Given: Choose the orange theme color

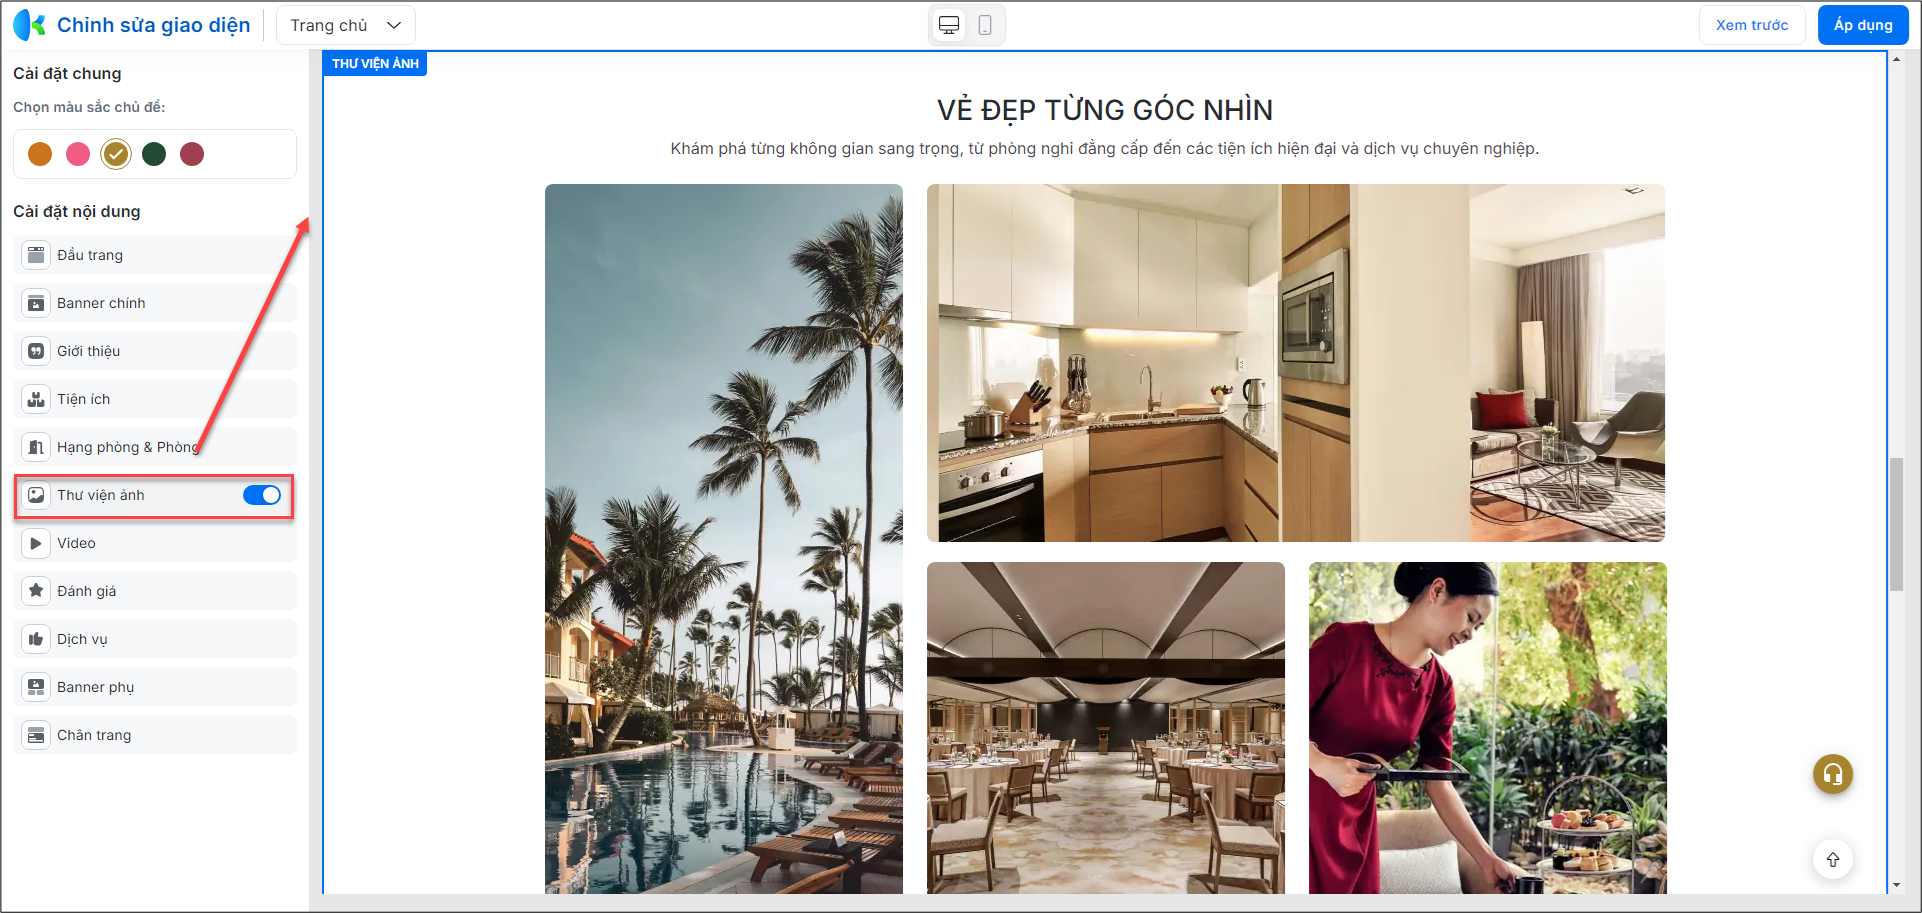Looking at the screenshot, I should (x=40, y=154).
